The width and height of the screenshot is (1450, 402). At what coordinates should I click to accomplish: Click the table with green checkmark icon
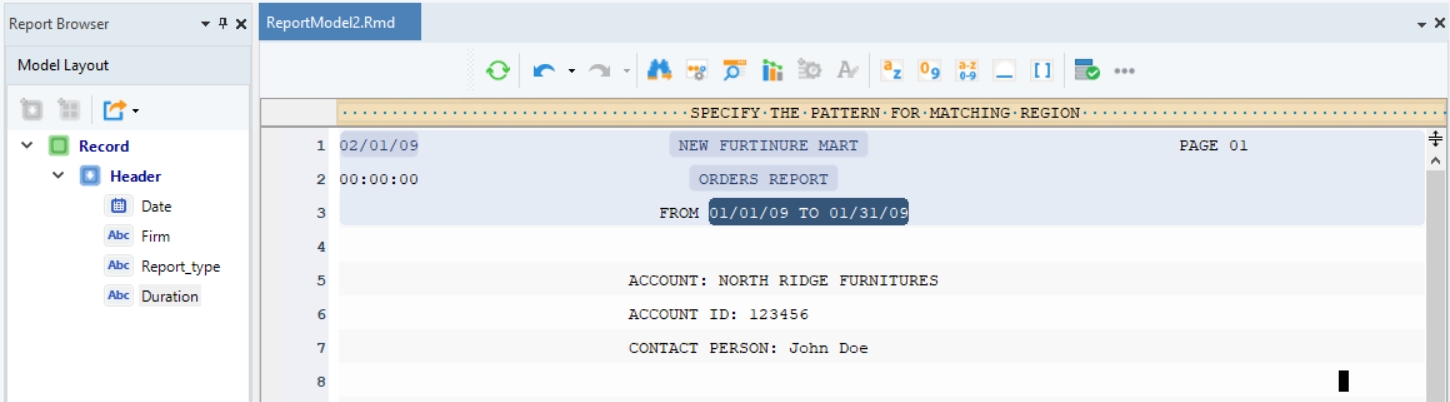coord(1087,71)
